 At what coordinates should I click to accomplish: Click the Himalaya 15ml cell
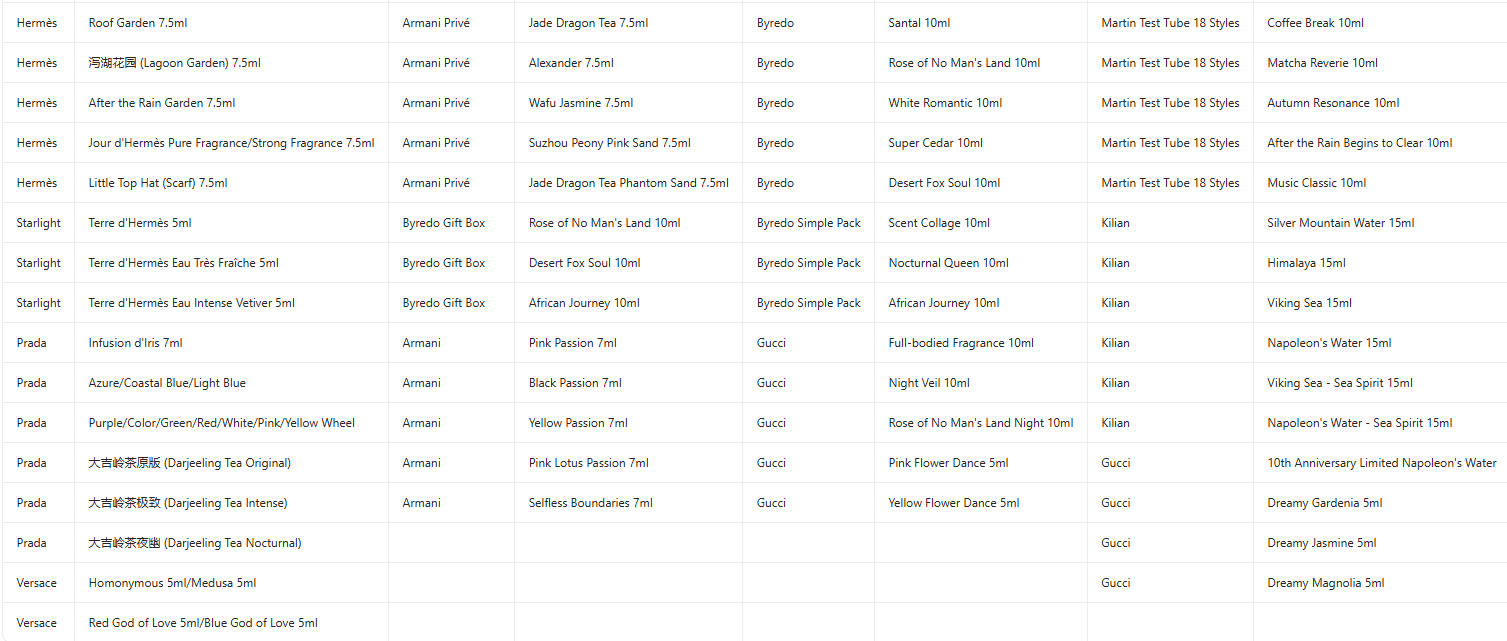point(1306,263)
